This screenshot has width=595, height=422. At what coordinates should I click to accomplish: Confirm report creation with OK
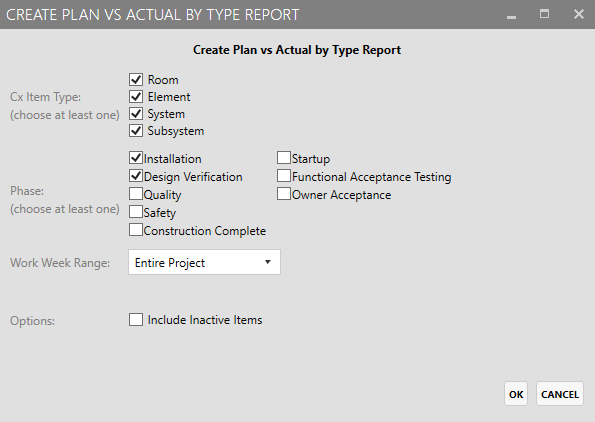tap(516, 394)
